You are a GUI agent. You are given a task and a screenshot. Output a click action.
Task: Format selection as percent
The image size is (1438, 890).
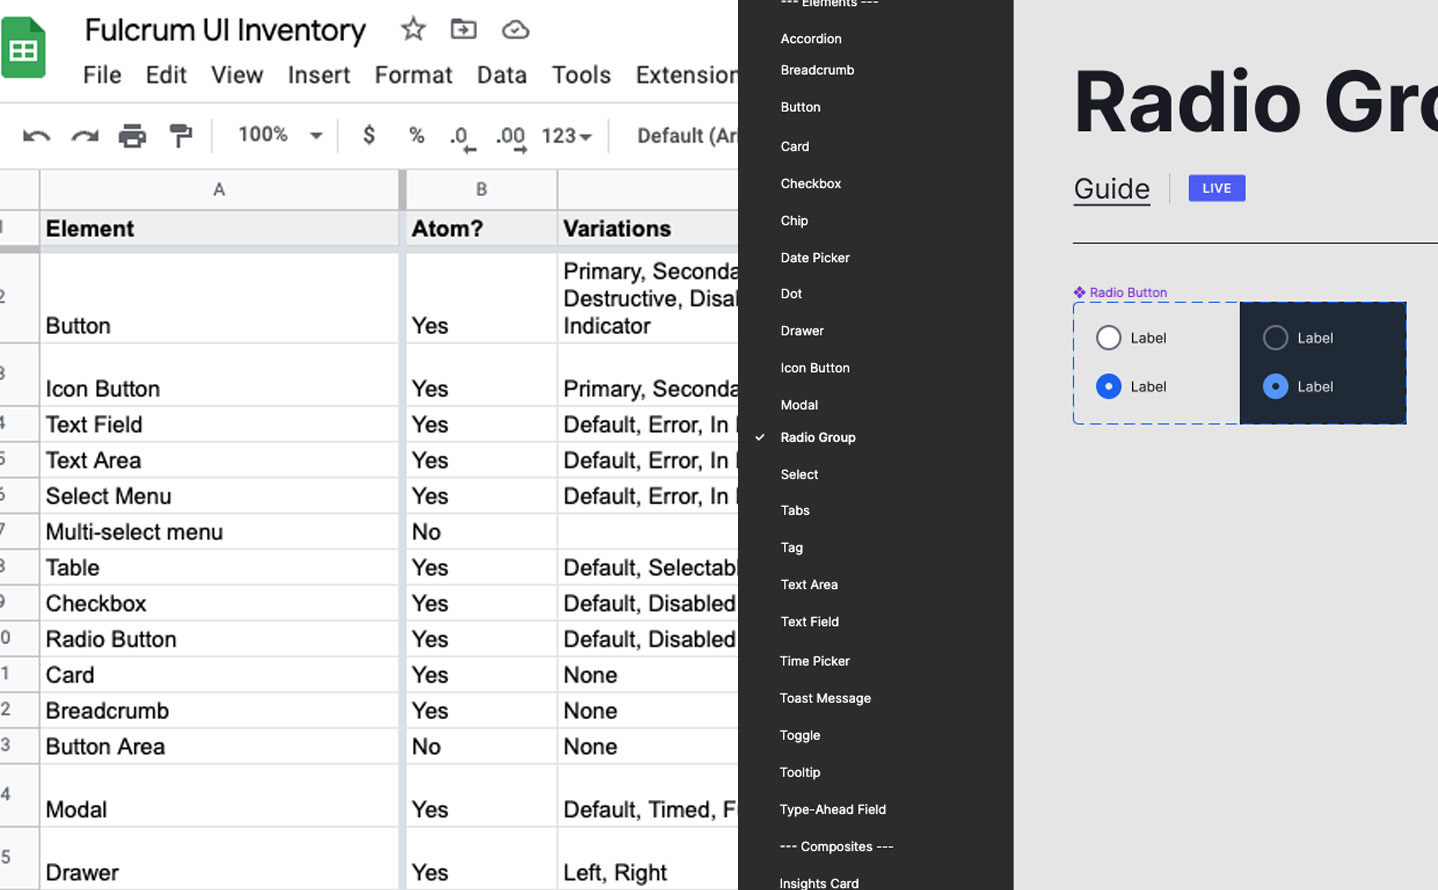tap(416, 135)
